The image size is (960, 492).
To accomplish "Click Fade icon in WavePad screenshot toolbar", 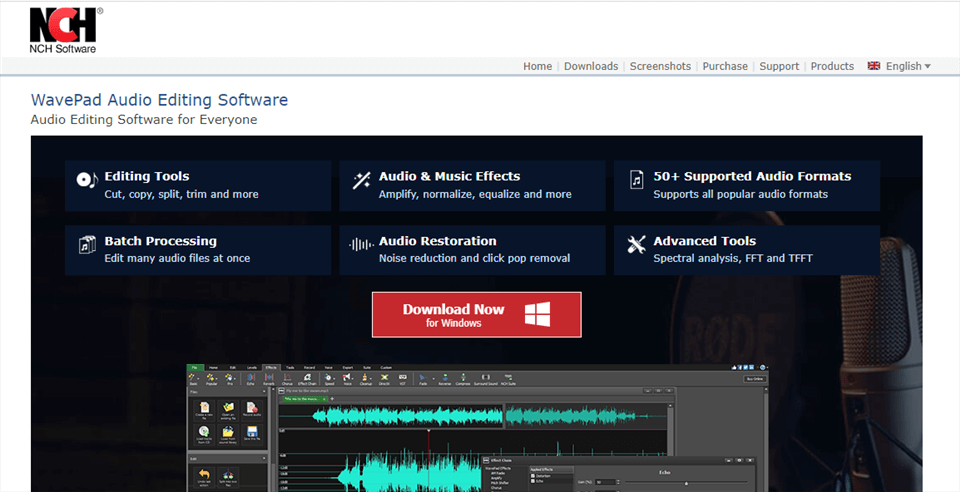I will pyautogui.click(x=423, y=379).
